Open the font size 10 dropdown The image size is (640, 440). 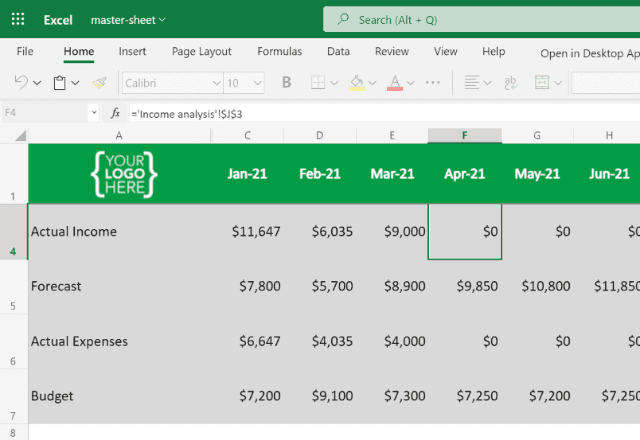coord(258,83)
